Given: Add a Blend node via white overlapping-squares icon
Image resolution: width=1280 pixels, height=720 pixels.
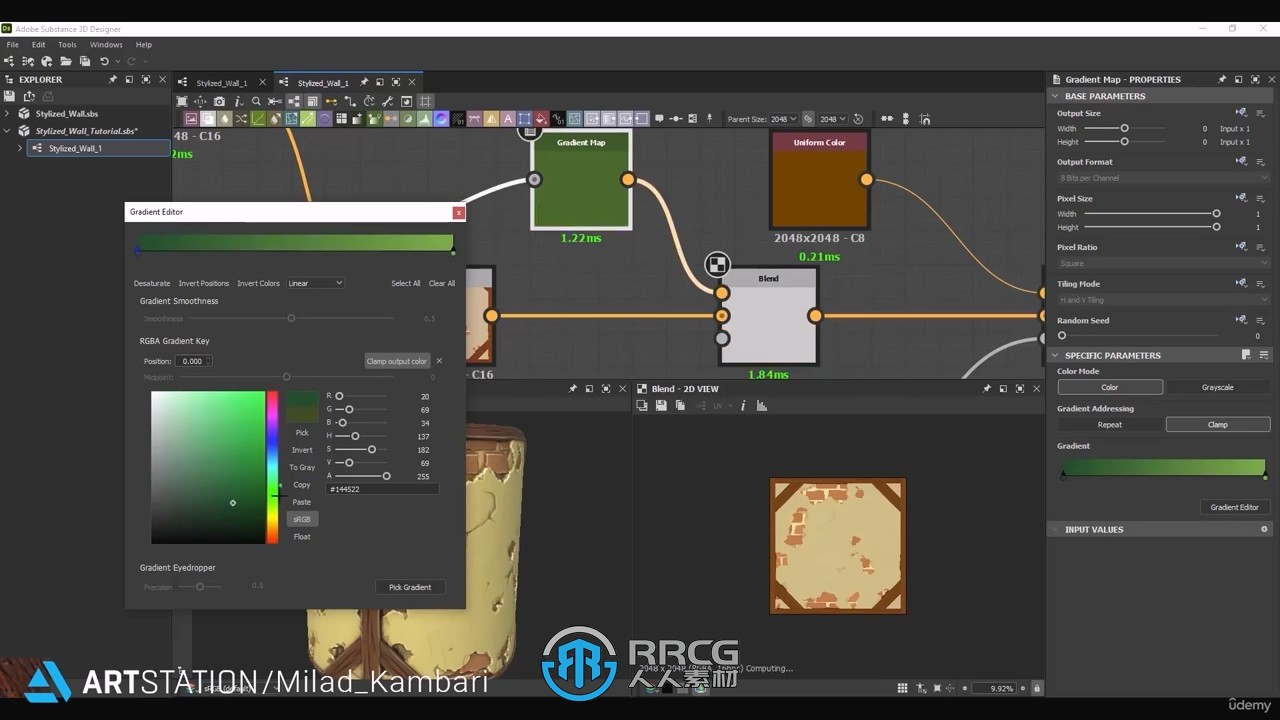Looking at the screenshot, I should click(x=208, y=118).
